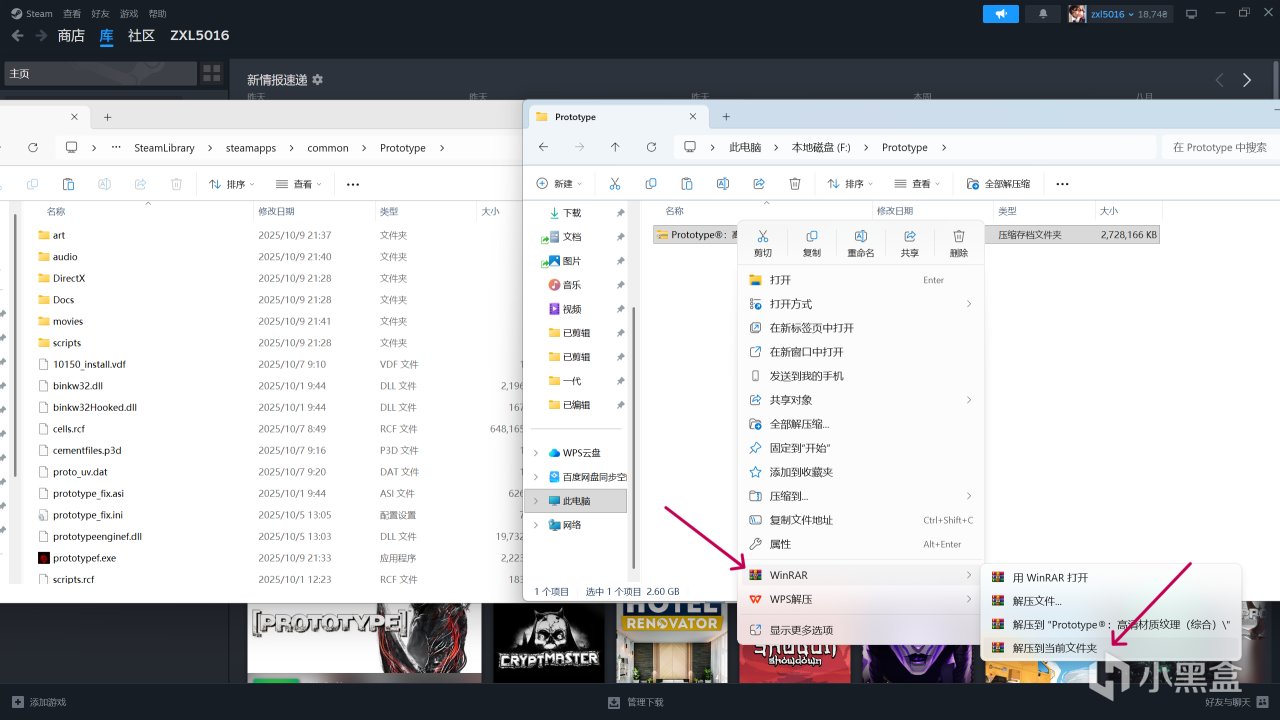Switch to the Steam 社区 tab

pyautogui.click(x=142, y=35)
